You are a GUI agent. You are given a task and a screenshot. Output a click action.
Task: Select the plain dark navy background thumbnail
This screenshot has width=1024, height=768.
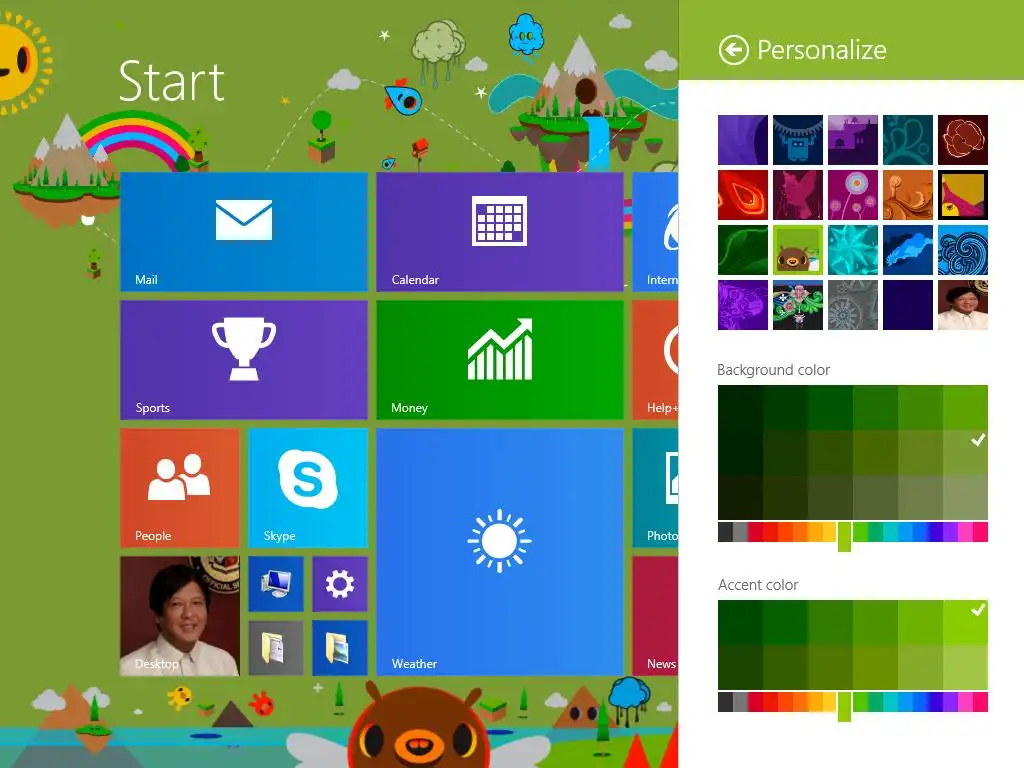click(x=908, y=305)
